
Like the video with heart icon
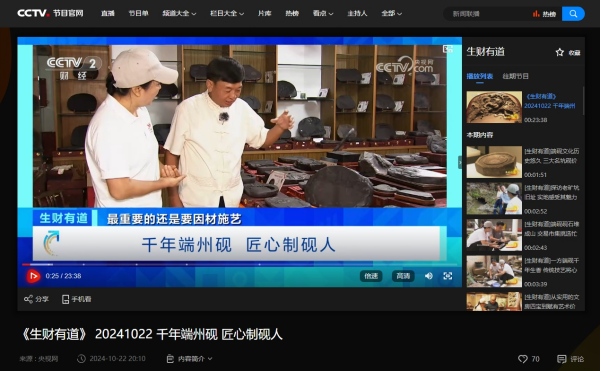(x=523, y=359)
